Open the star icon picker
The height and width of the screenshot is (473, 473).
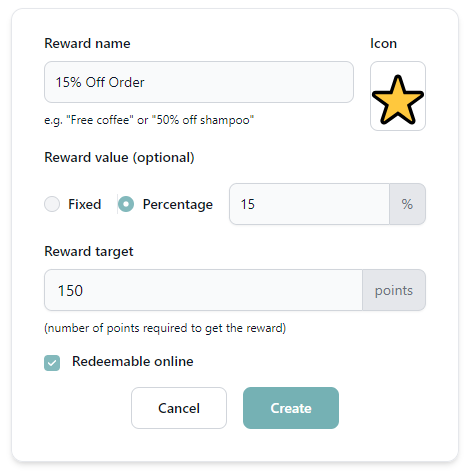point(398,96)
